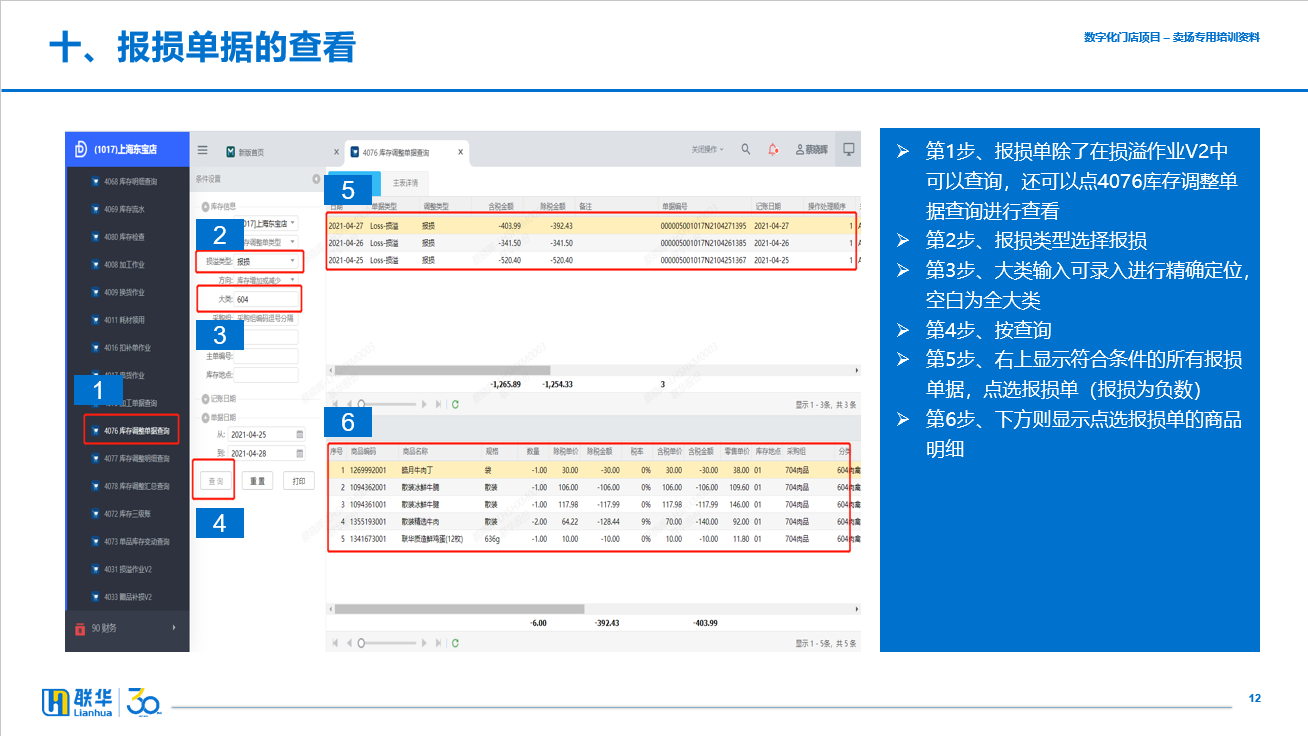
Task: Expand the 记账日期 section
Action: coord(206,400)
